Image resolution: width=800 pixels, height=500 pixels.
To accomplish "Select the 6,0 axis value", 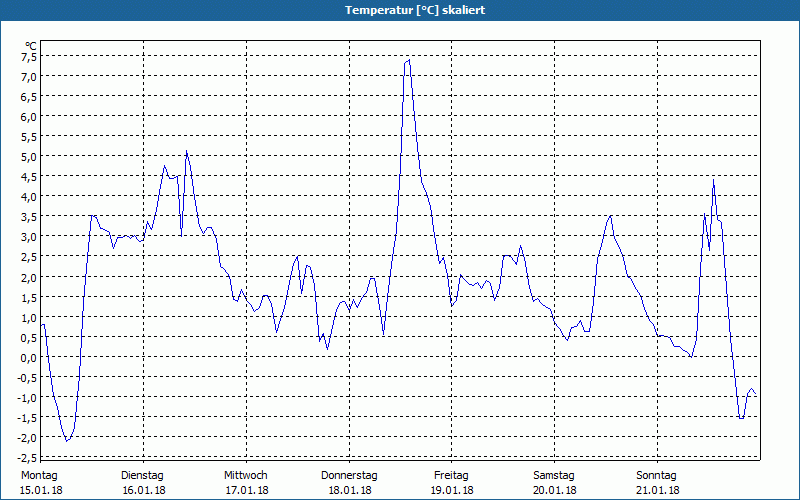I will pos(29,117).
